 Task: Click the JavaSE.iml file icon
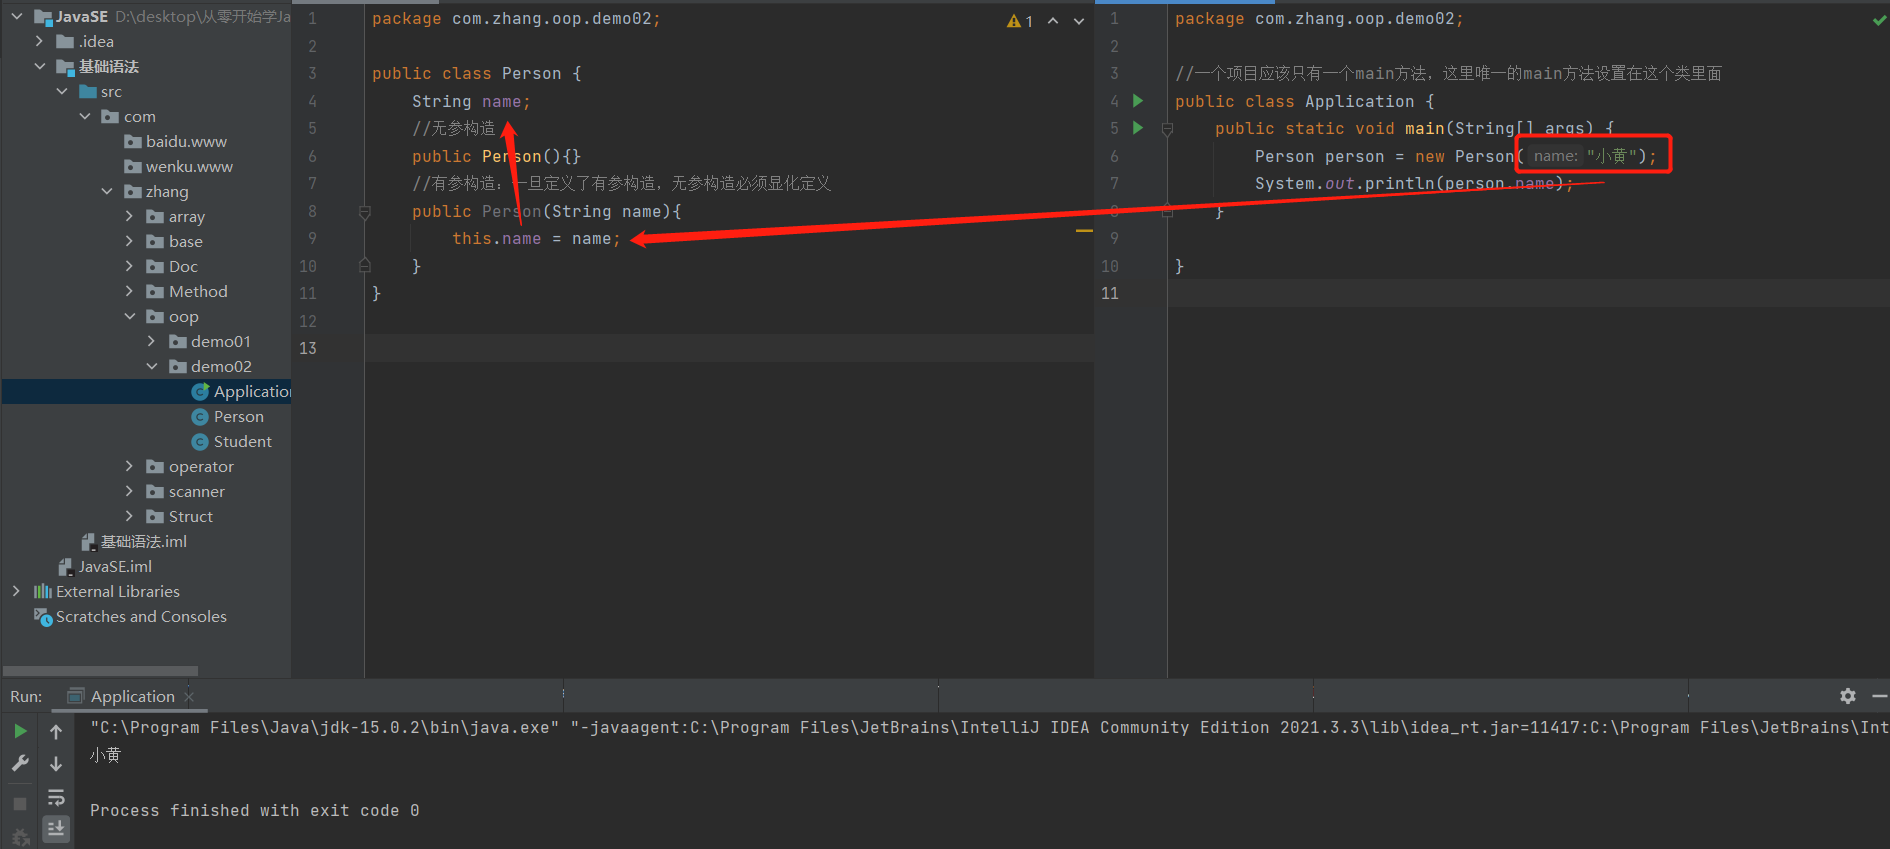66,566
